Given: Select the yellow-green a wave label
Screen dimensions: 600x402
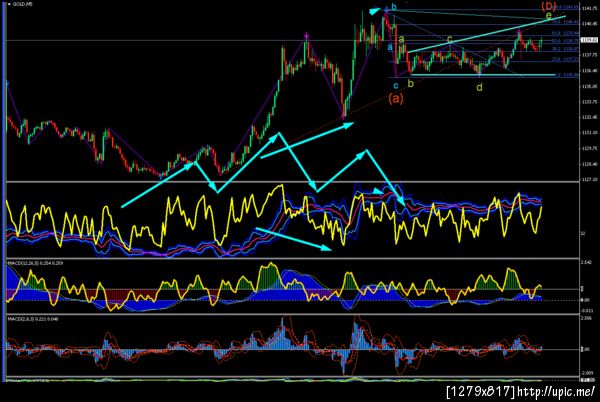Looking at the screenshot, I should click(x=401, y=39).
